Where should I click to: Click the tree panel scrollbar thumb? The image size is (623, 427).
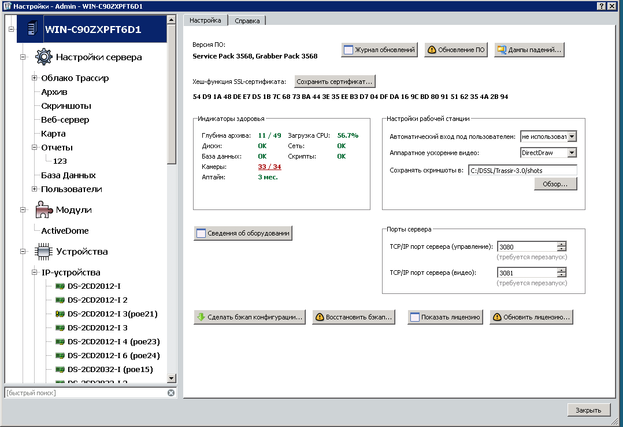171,94
